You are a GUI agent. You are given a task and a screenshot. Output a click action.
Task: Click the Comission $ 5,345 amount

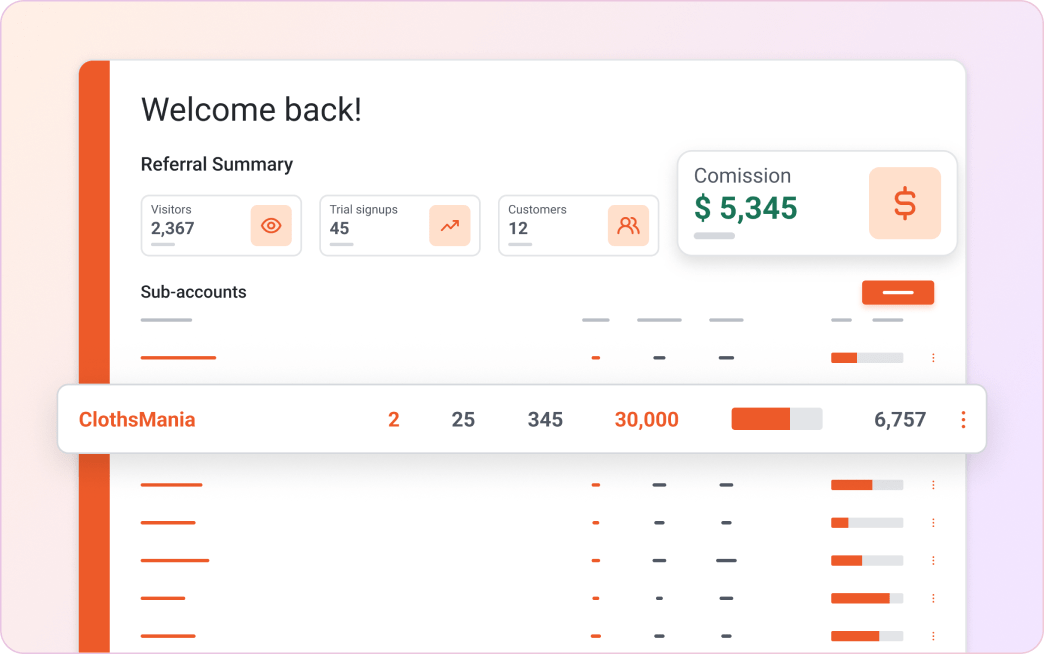[x=746, y=208]
